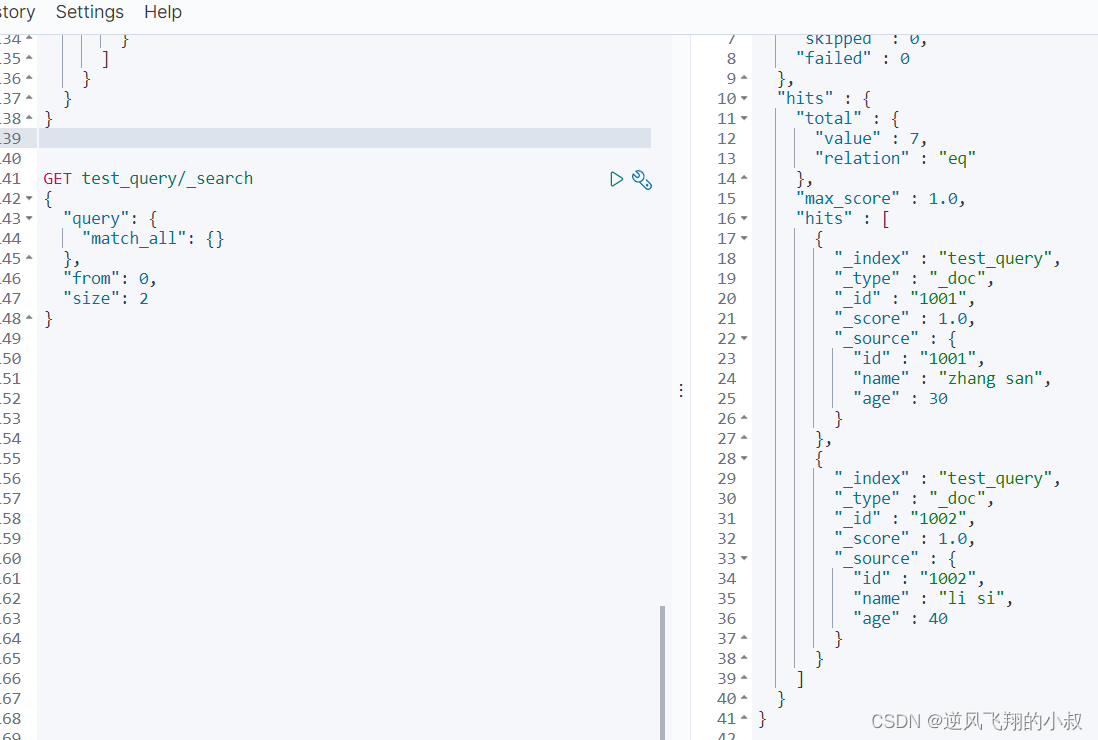Click "id" : "1001" on response line 23
This screenshot has width=1098, height=740.
918,358
